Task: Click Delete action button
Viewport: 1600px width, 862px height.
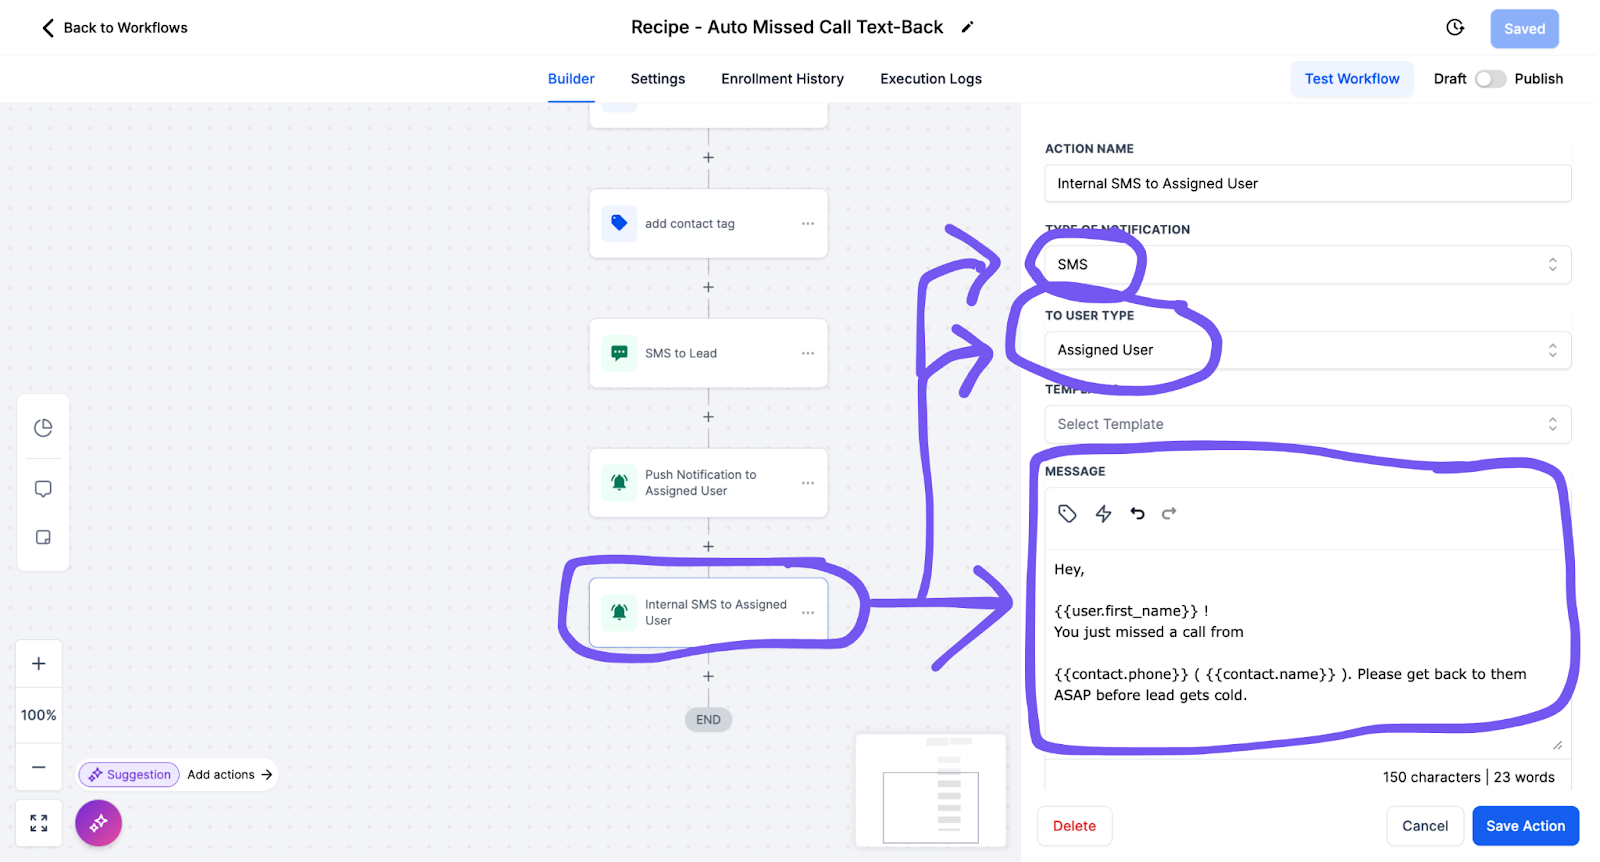Action: [1074, 826]
